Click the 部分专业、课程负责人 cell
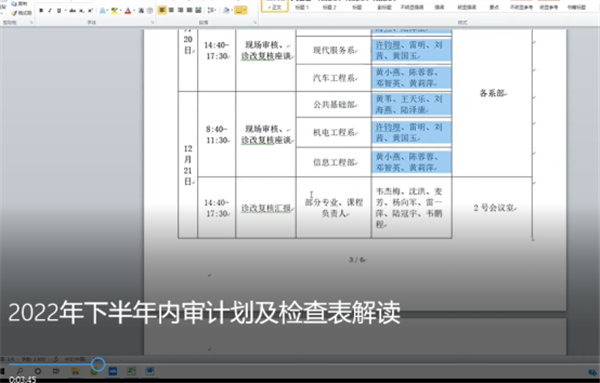Viewport: 600px width, 383px height. [334, 208]
